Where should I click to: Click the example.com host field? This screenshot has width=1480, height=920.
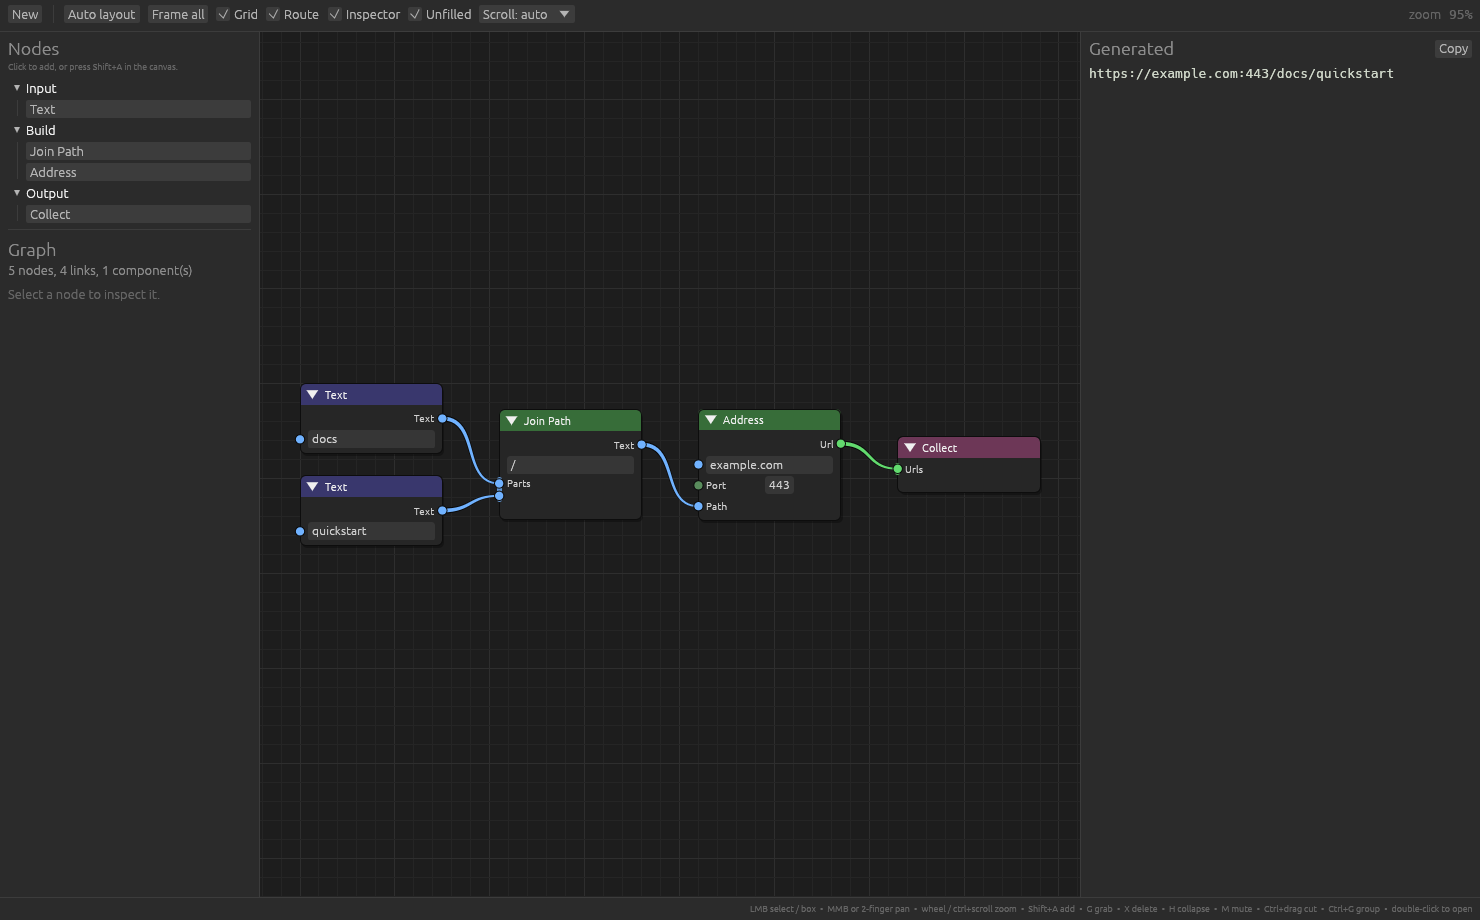769,465
